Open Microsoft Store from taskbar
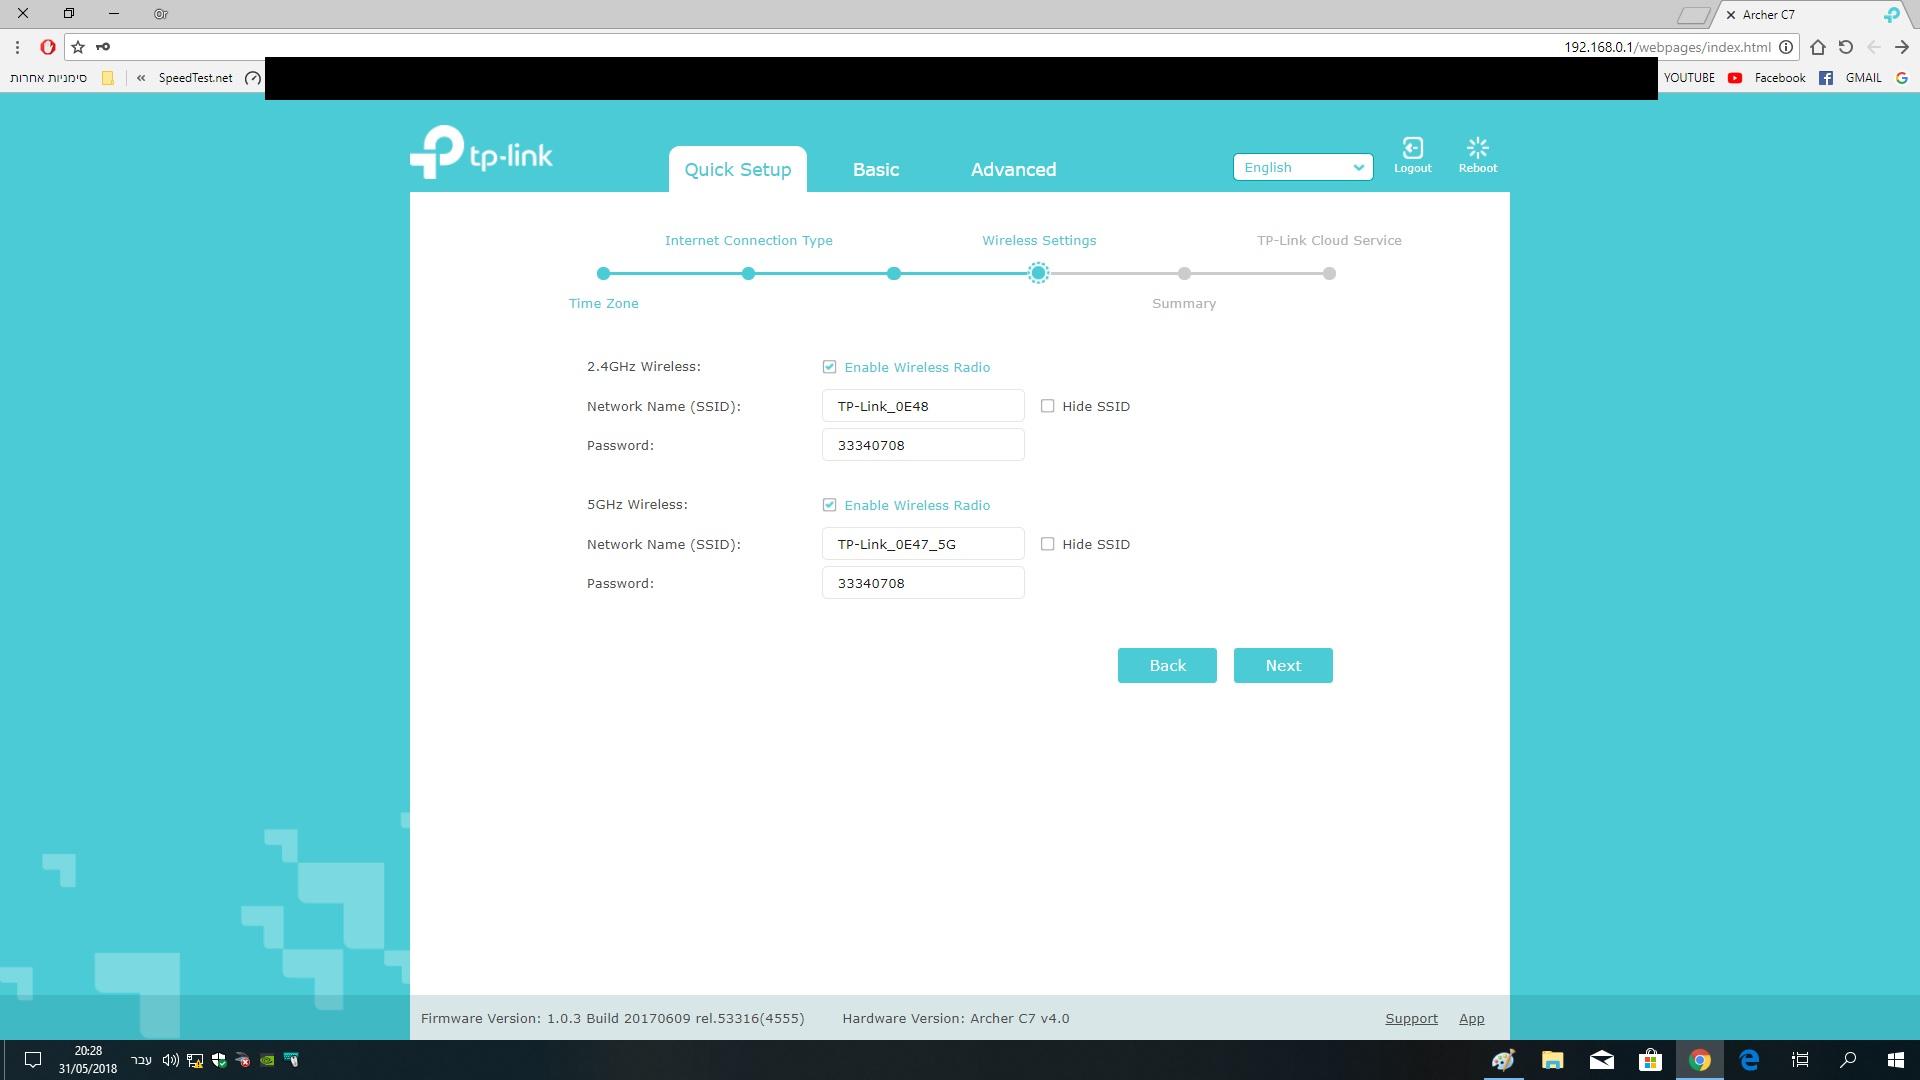The image size is (1920, 1080). 1650,1060
